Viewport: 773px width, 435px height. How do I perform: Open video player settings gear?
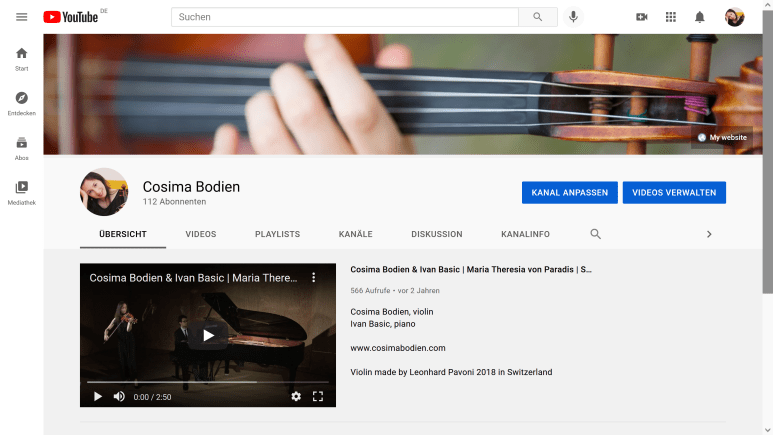(x=296, y=396)
